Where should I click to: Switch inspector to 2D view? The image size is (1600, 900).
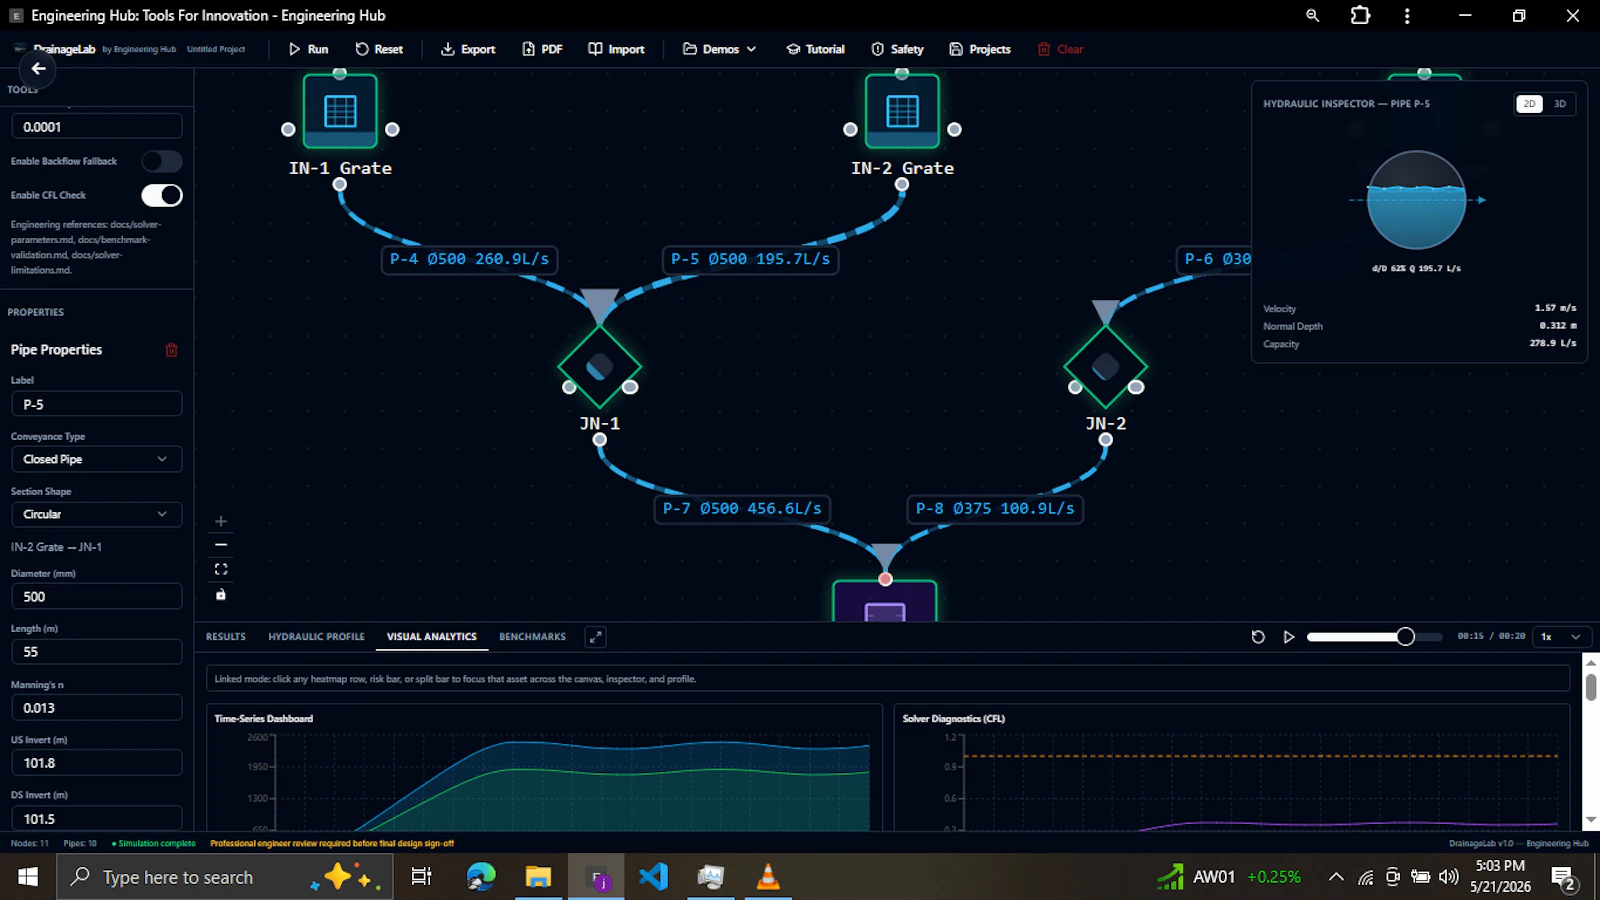click(1529, 104)
